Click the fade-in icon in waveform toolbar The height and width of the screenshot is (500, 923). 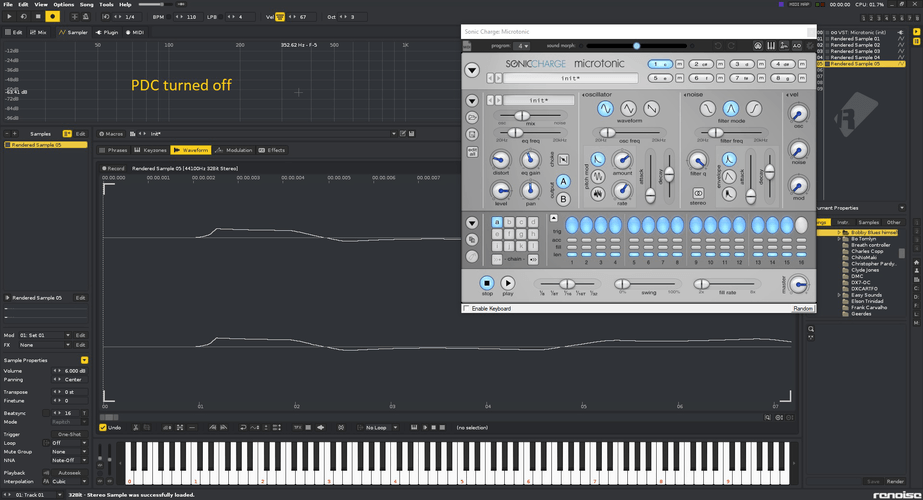pyautogui.click(x=213, y=428)
